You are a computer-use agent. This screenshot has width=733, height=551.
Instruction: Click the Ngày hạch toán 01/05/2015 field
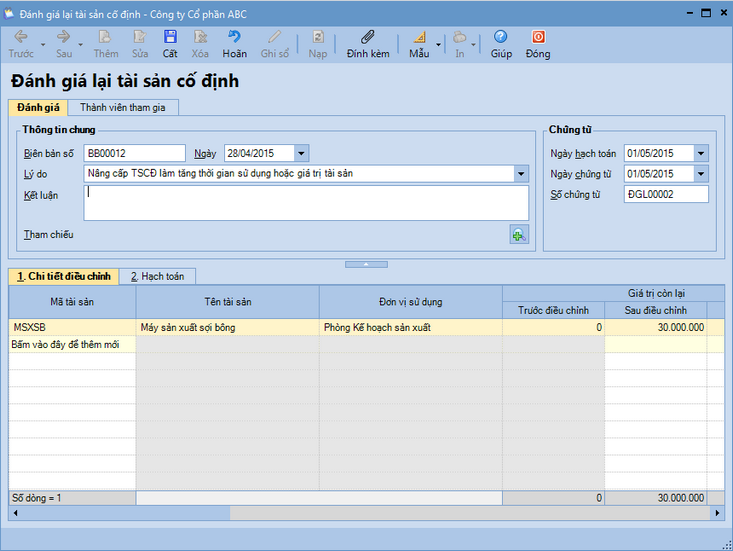click(x=659, y=153)
